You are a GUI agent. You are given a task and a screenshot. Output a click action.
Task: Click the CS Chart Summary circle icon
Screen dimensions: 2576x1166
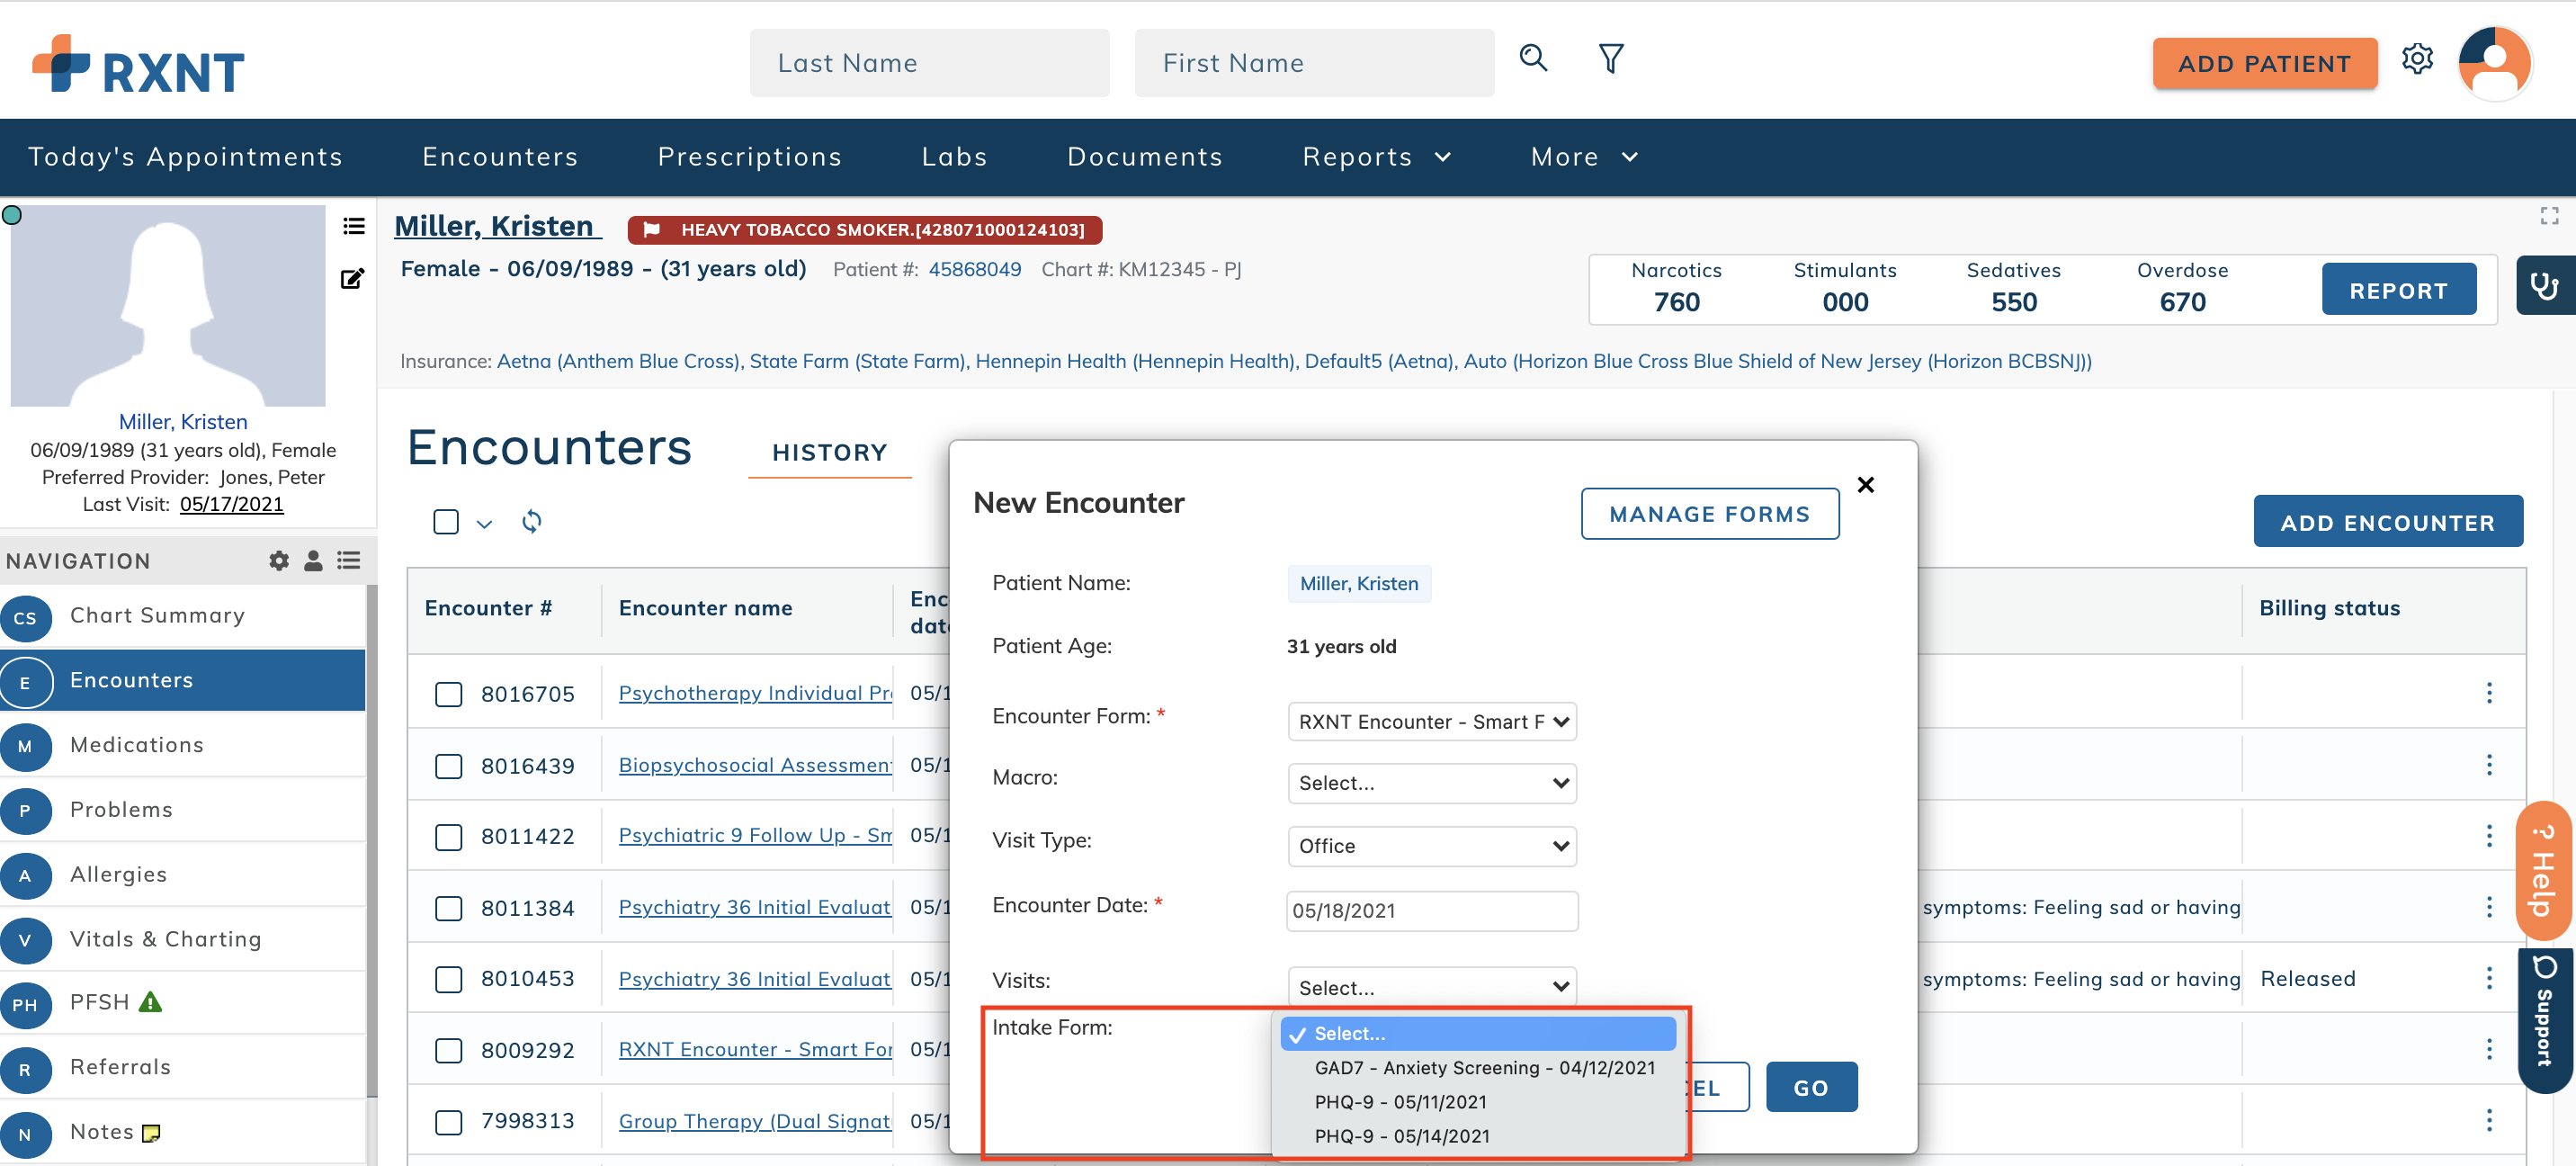coord(26,618)
